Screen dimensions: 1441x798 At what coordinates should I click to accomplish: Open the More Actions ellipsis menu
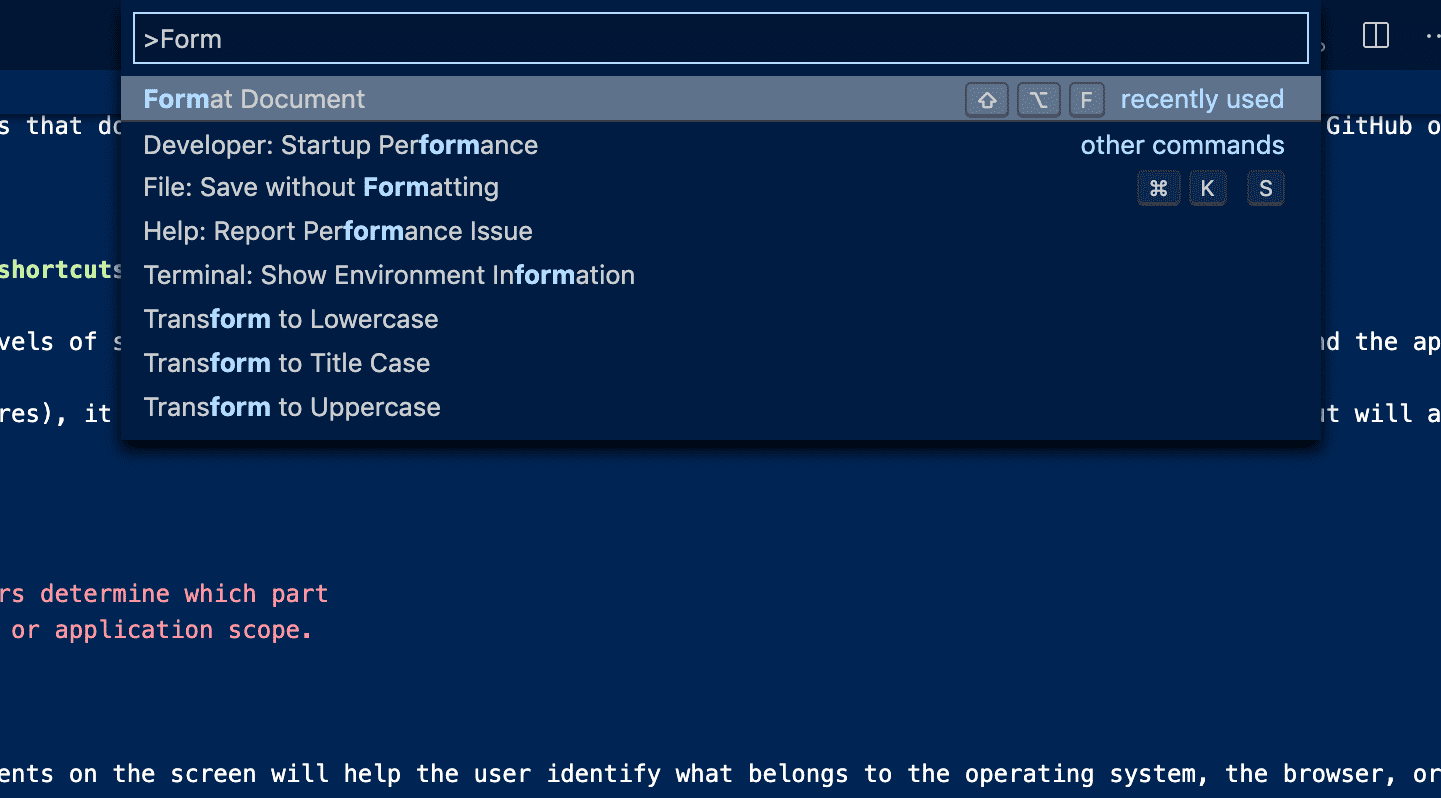(x=1432, y=36)
